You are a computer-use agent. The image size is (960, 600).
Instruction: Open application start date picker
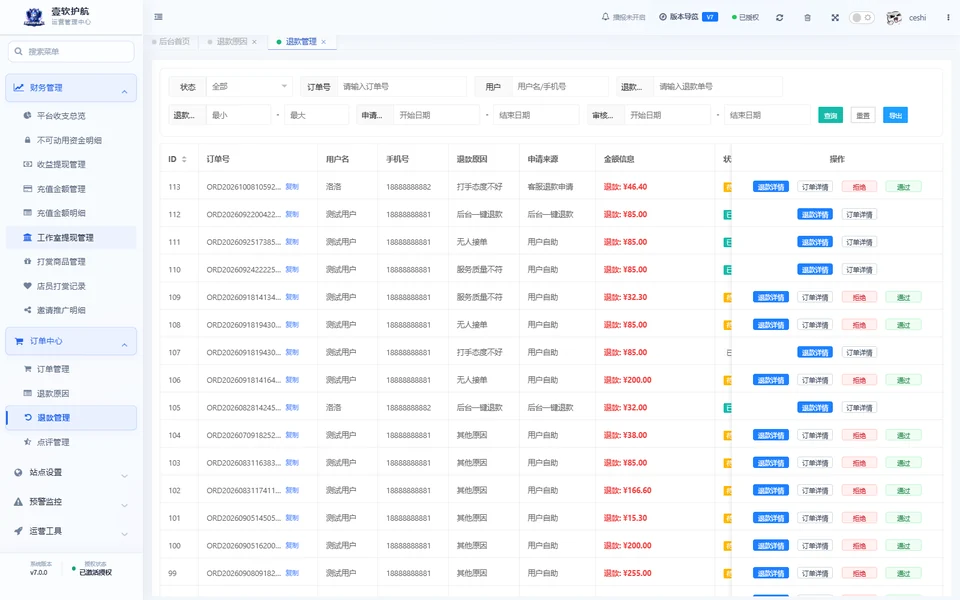pyautogui.click(x=436, y=115)
